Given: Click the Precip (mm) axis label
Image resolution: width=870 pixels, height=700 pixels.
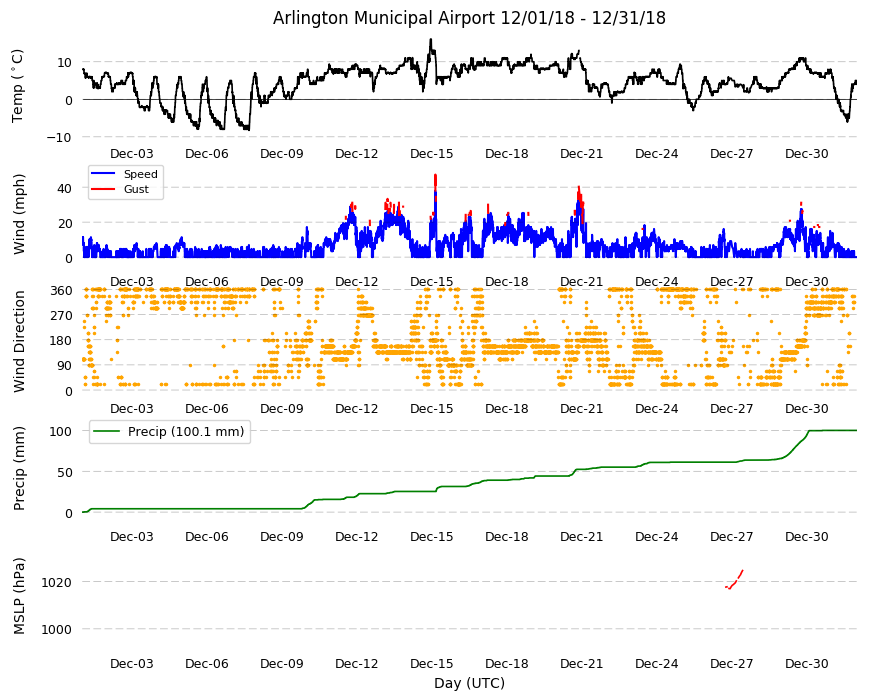Looking at the screenshot, I should [19, 468].
